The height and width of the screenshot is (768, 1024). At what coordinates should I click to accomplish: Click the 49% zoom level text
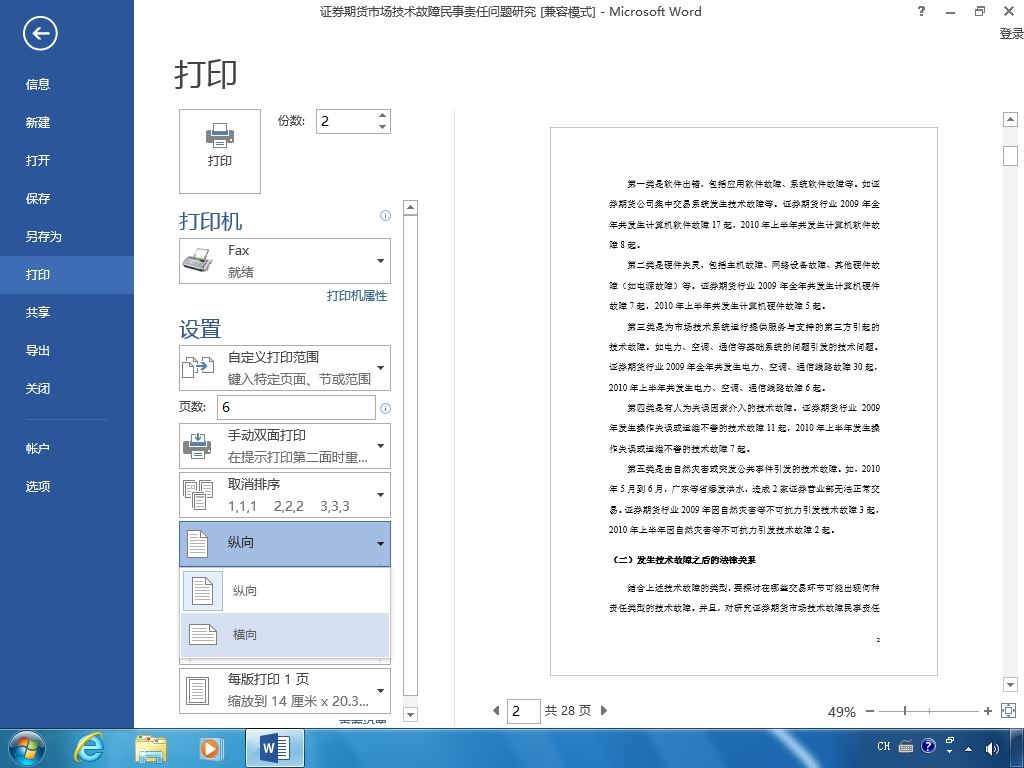tap(841, 712)
